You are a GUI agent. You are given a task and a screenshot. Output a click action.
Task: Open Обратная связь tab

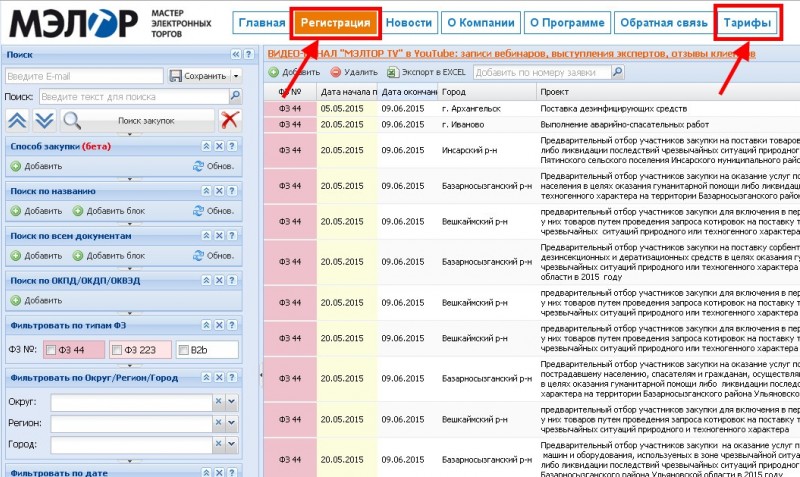tap(663, 23)
